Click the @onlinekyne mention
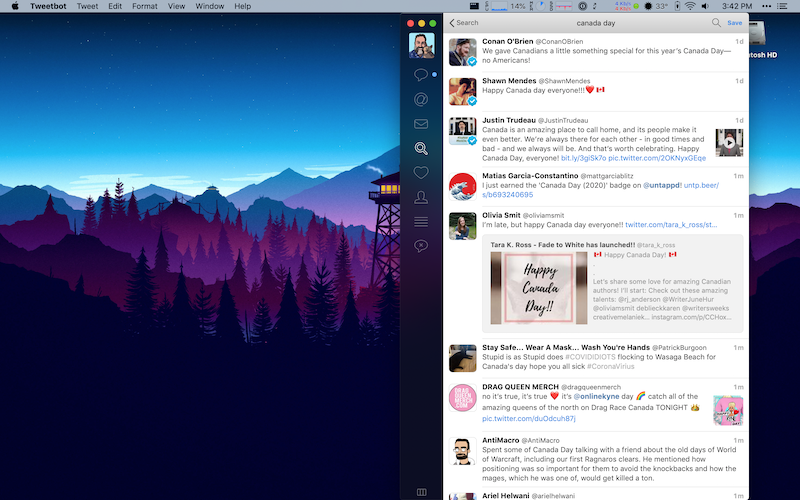Screen dimensions: 800x500 [x=596, y=396]
